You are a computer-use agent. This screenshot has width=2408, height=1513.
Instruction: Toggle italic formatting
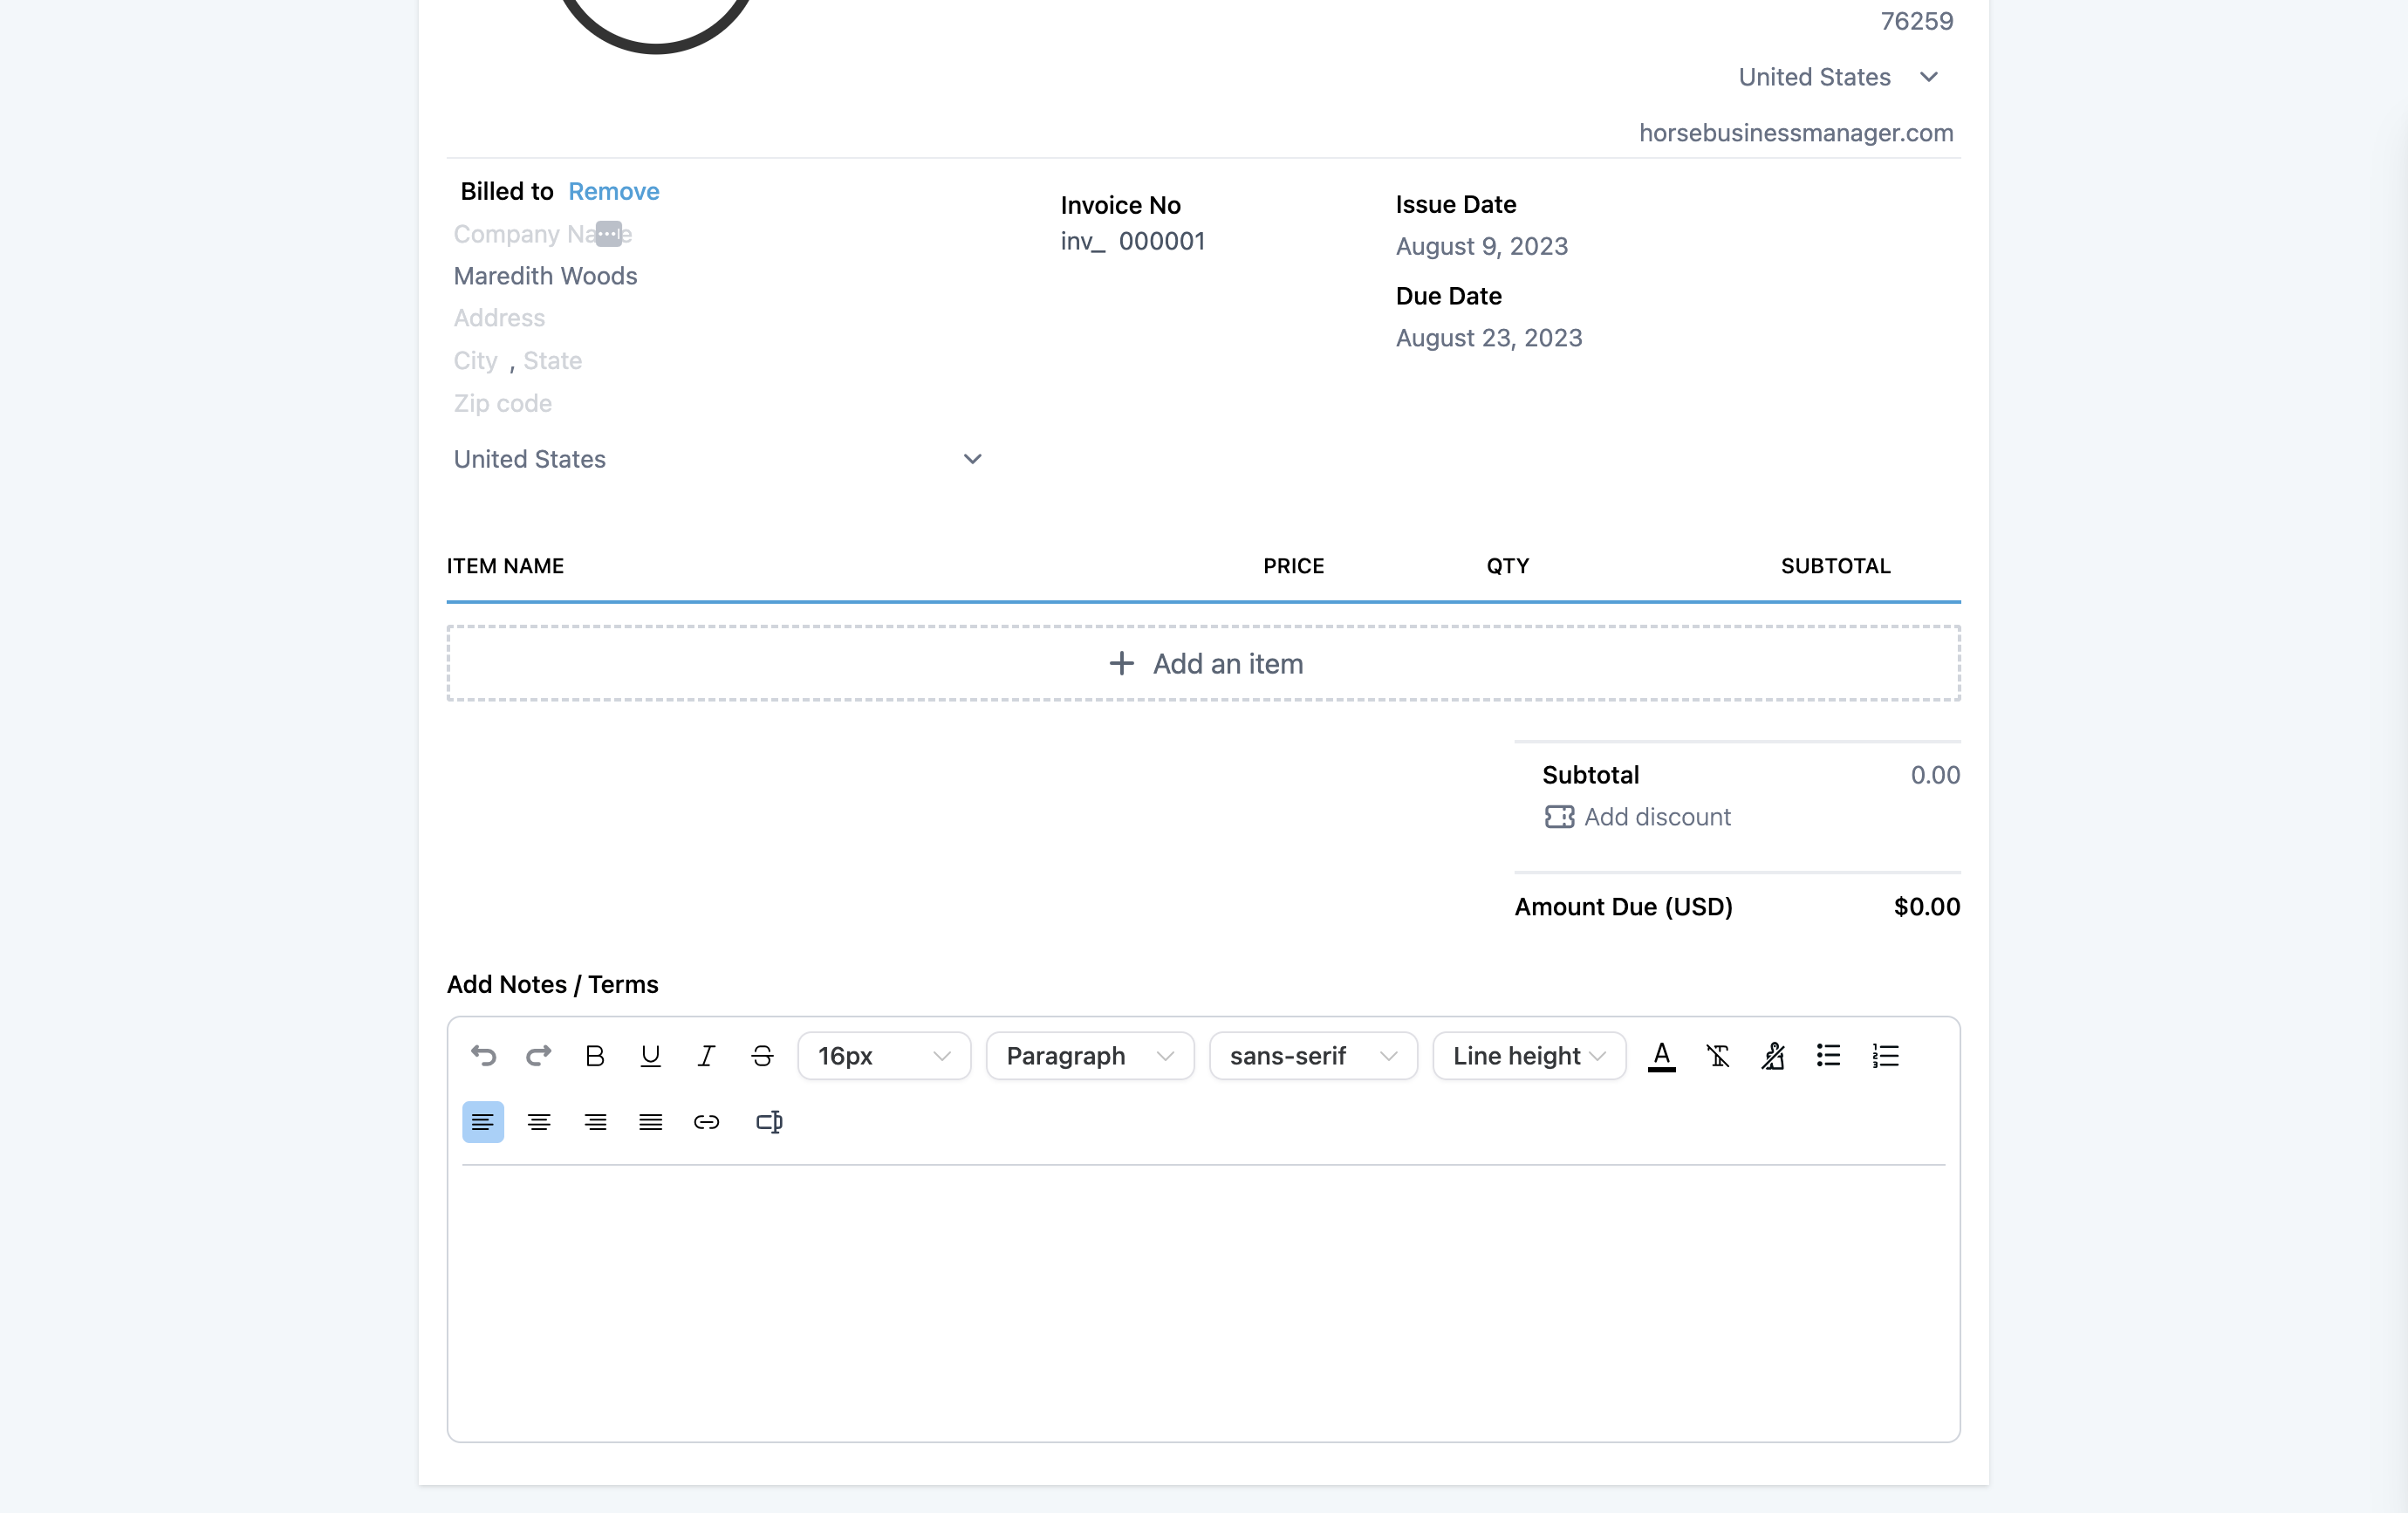tap(707, 1055)
